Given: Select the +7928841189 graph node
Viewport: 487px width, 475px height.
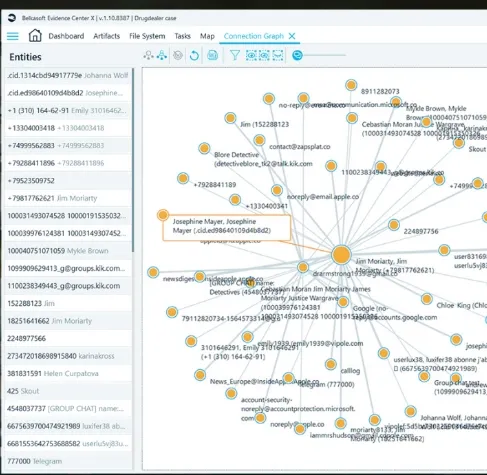Looking at the screenshot, I should click(x=183, y=178).
